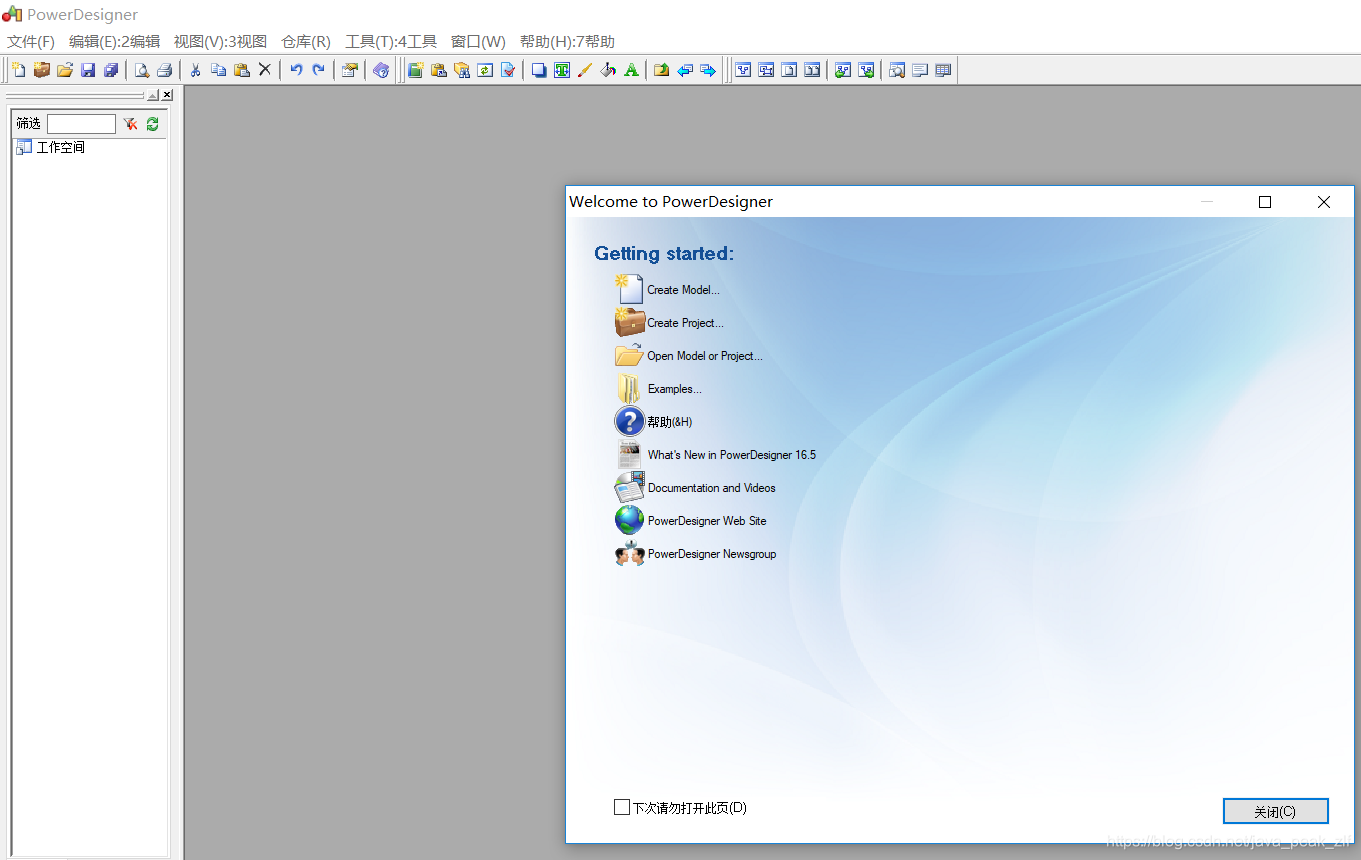
Task: Click the speech bubble note toolbar icon
Action: pos(920,70)
